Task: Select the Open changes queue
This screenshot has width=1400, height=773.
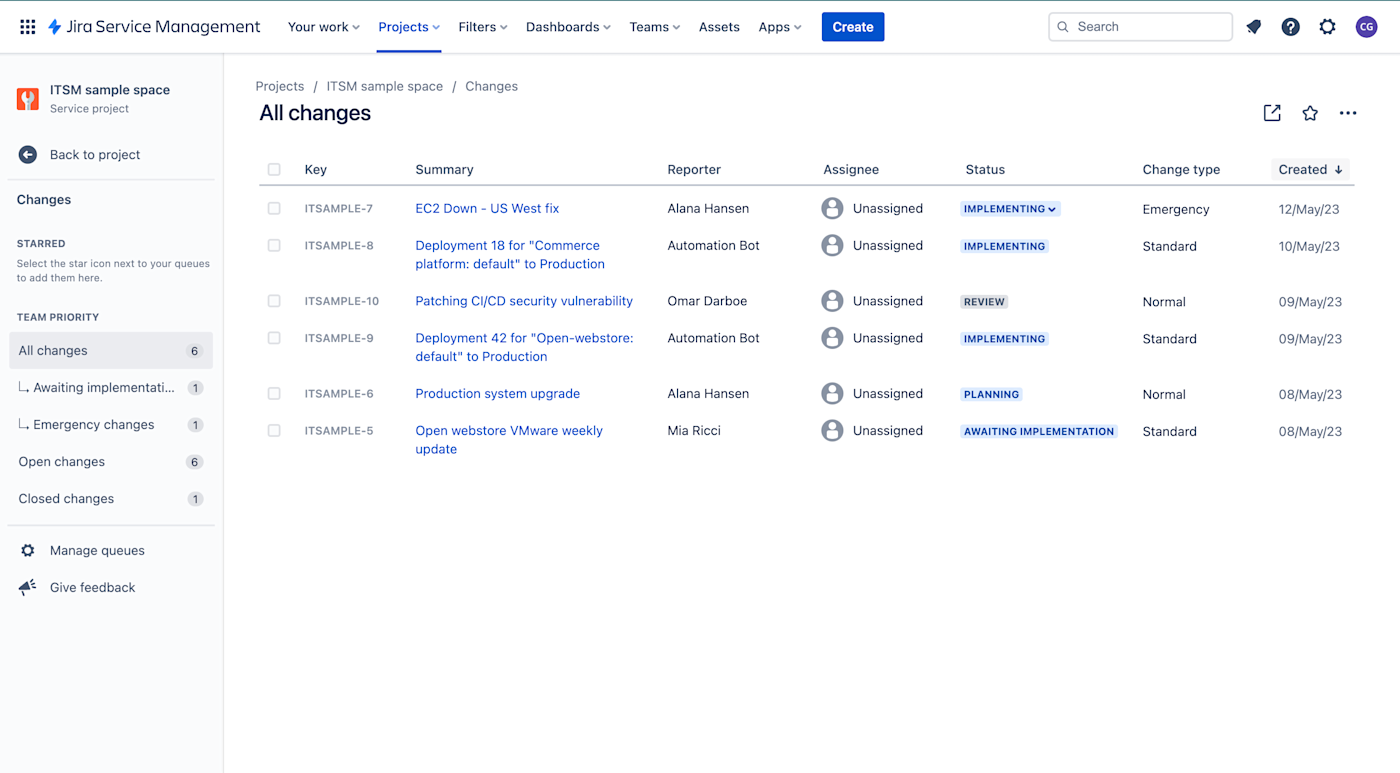Action: [110, 461]
